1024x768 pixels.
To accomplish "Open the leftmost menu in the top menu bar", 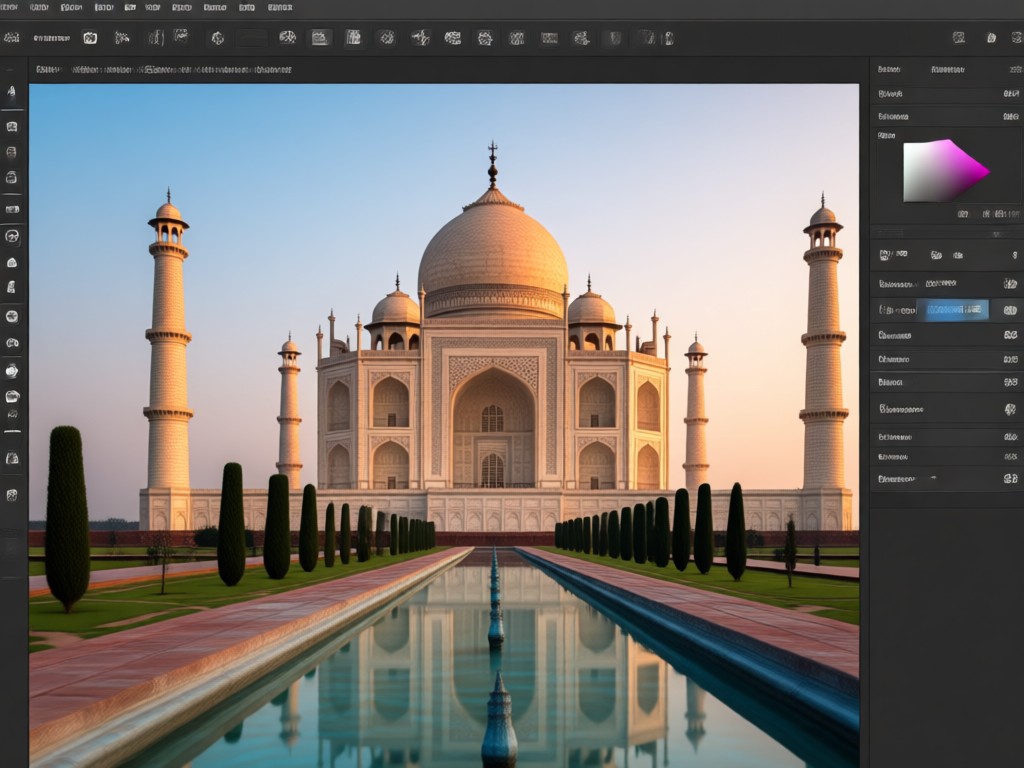I will pyautogui.click(x=9, y=8).
